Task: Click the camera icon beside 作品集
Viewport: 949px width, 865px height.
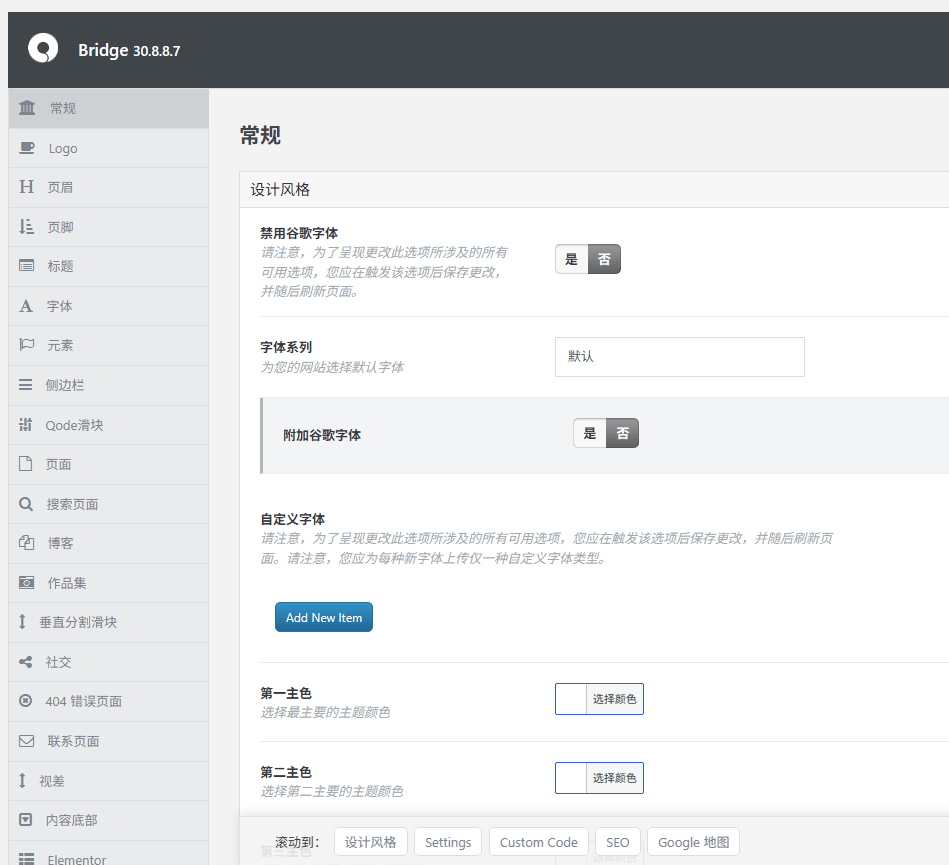Action: [x=27, y=583]
